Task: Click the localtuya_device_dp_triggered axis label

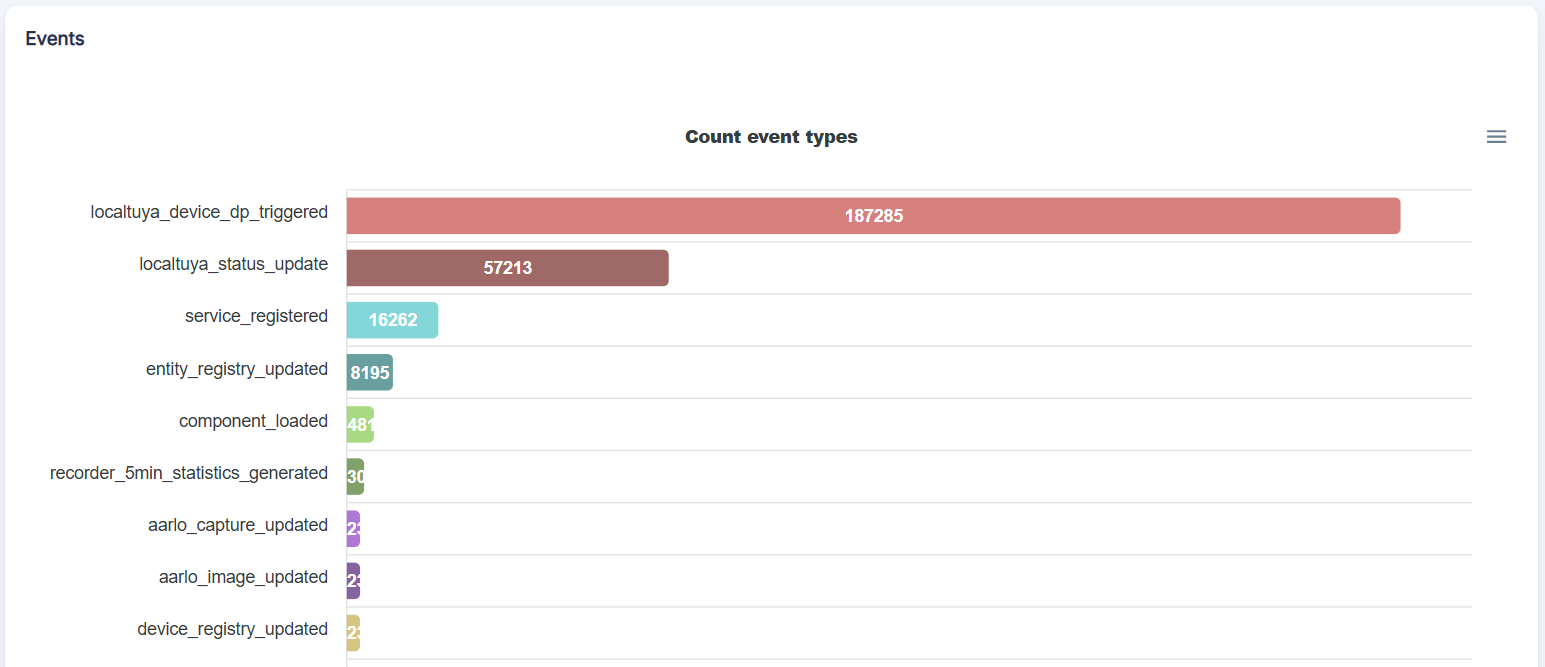Action: click(209, 212)
